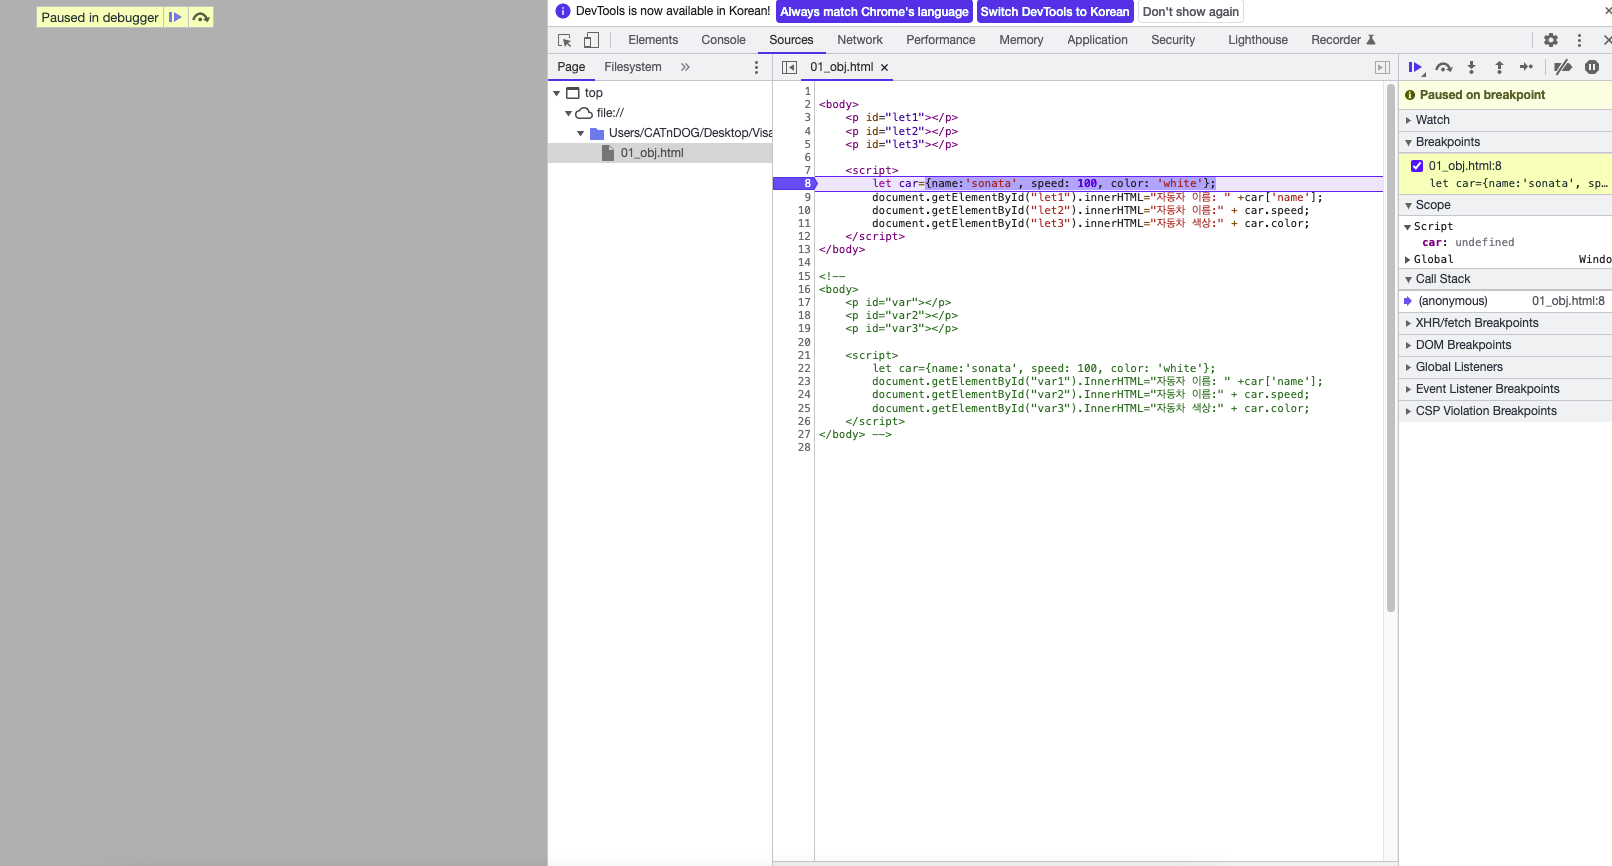Open DevTools settings gear
This screenshot has width=1612, height=866.
point(1551,40)
